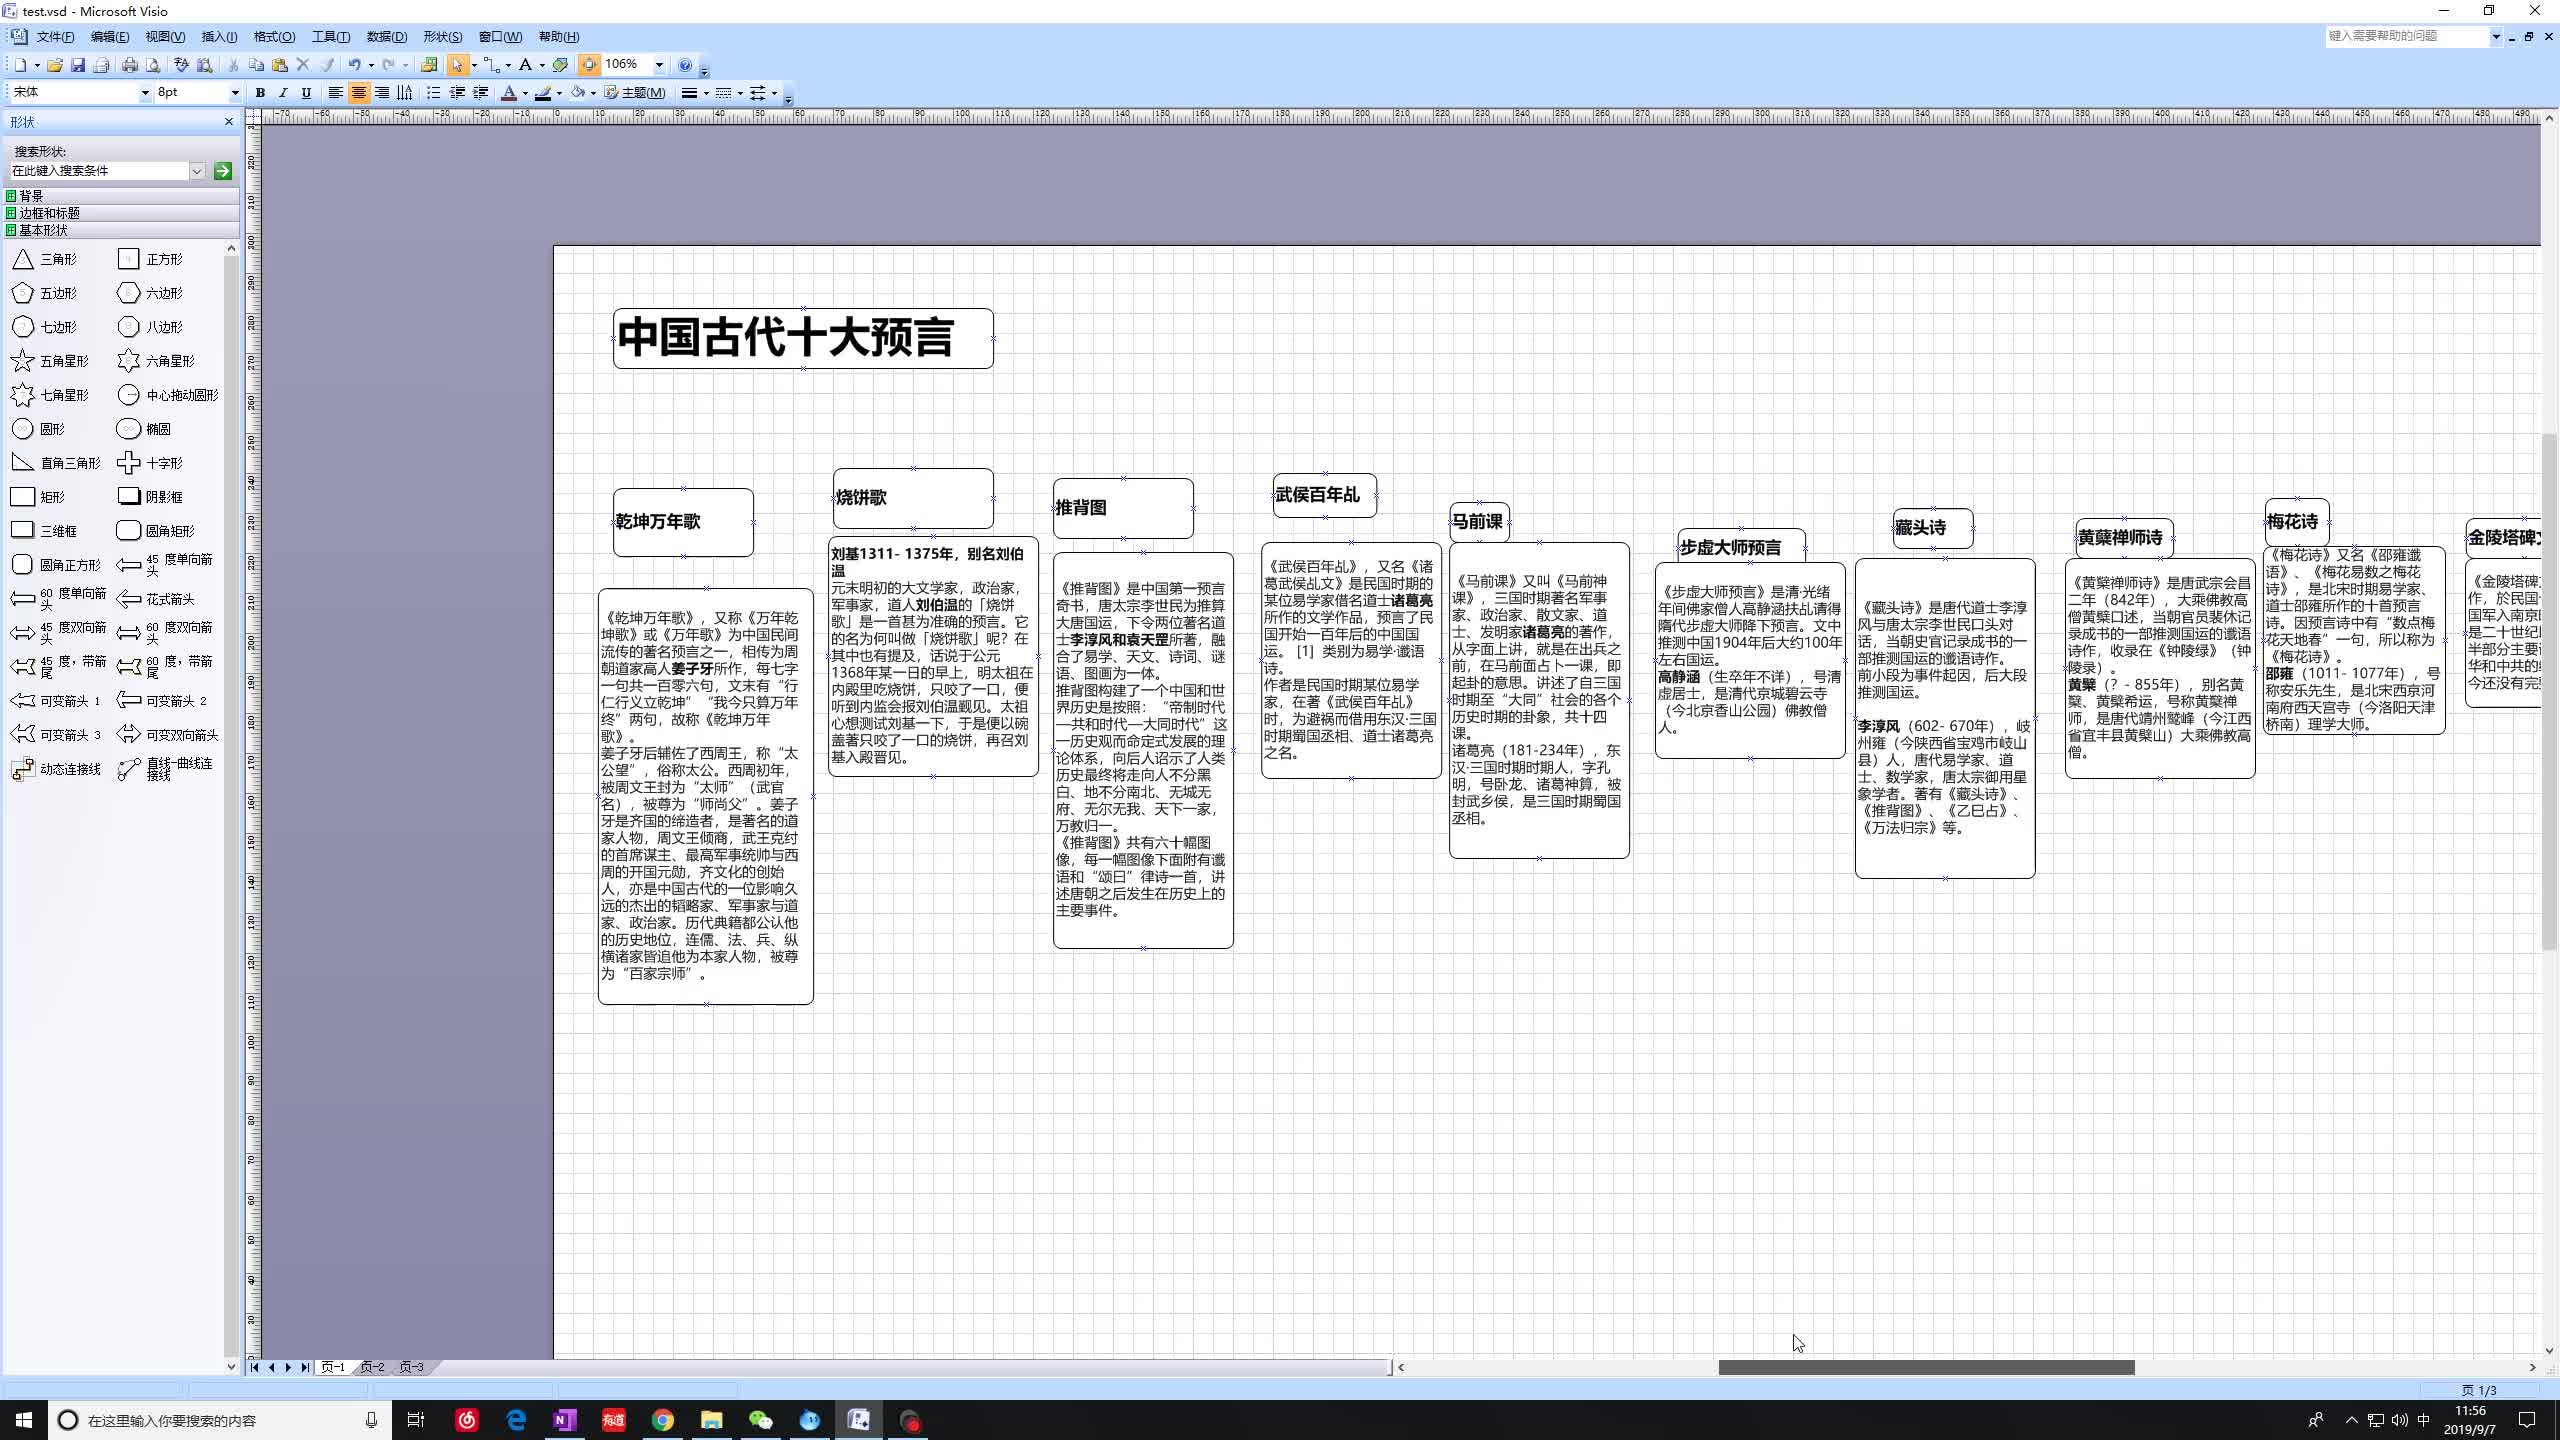This screenshot has height=1440, width=2560.
Task: Pick the 三角形 shape in stencil
Action: point(44,259)
